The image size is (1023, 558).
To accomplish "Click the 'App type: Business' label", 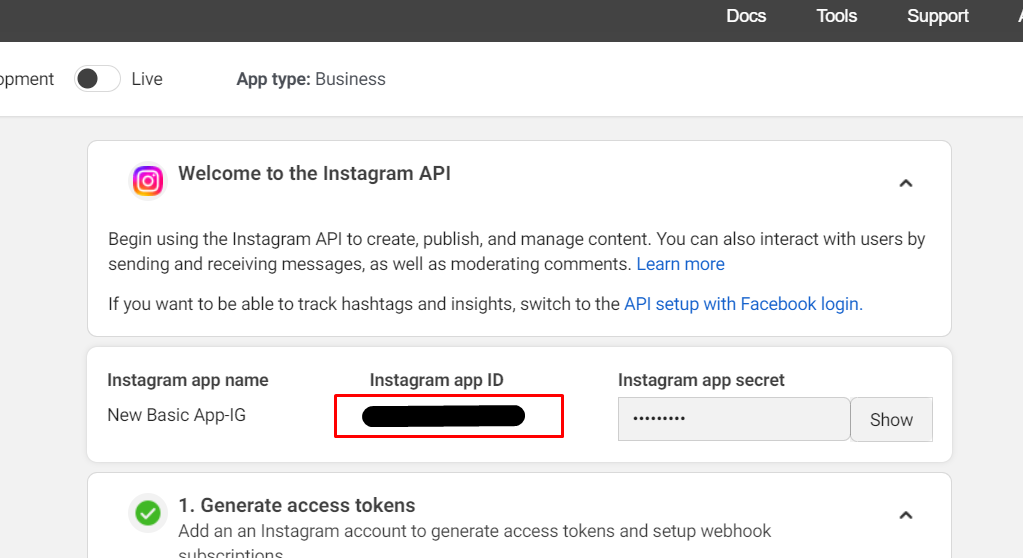I will (311, 79).
